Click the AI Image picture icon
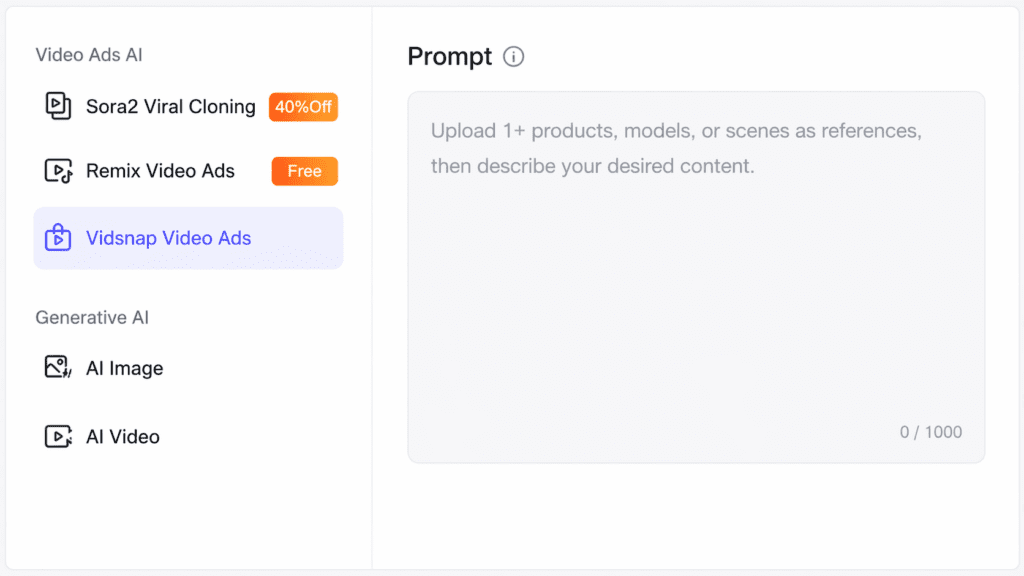 coord(59,368)
